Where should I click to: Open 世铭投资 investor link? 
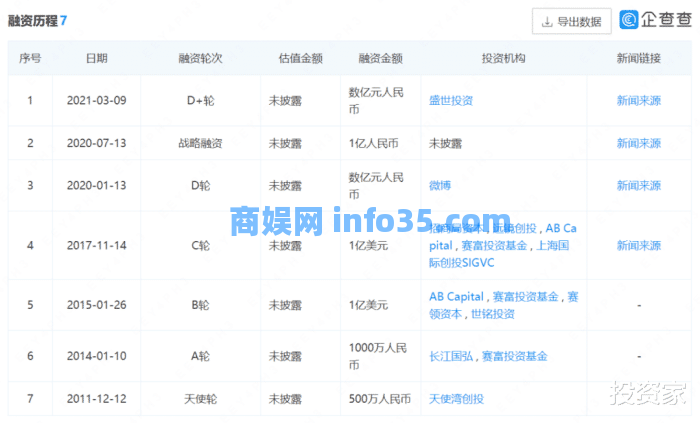click(x=493, y=314)
